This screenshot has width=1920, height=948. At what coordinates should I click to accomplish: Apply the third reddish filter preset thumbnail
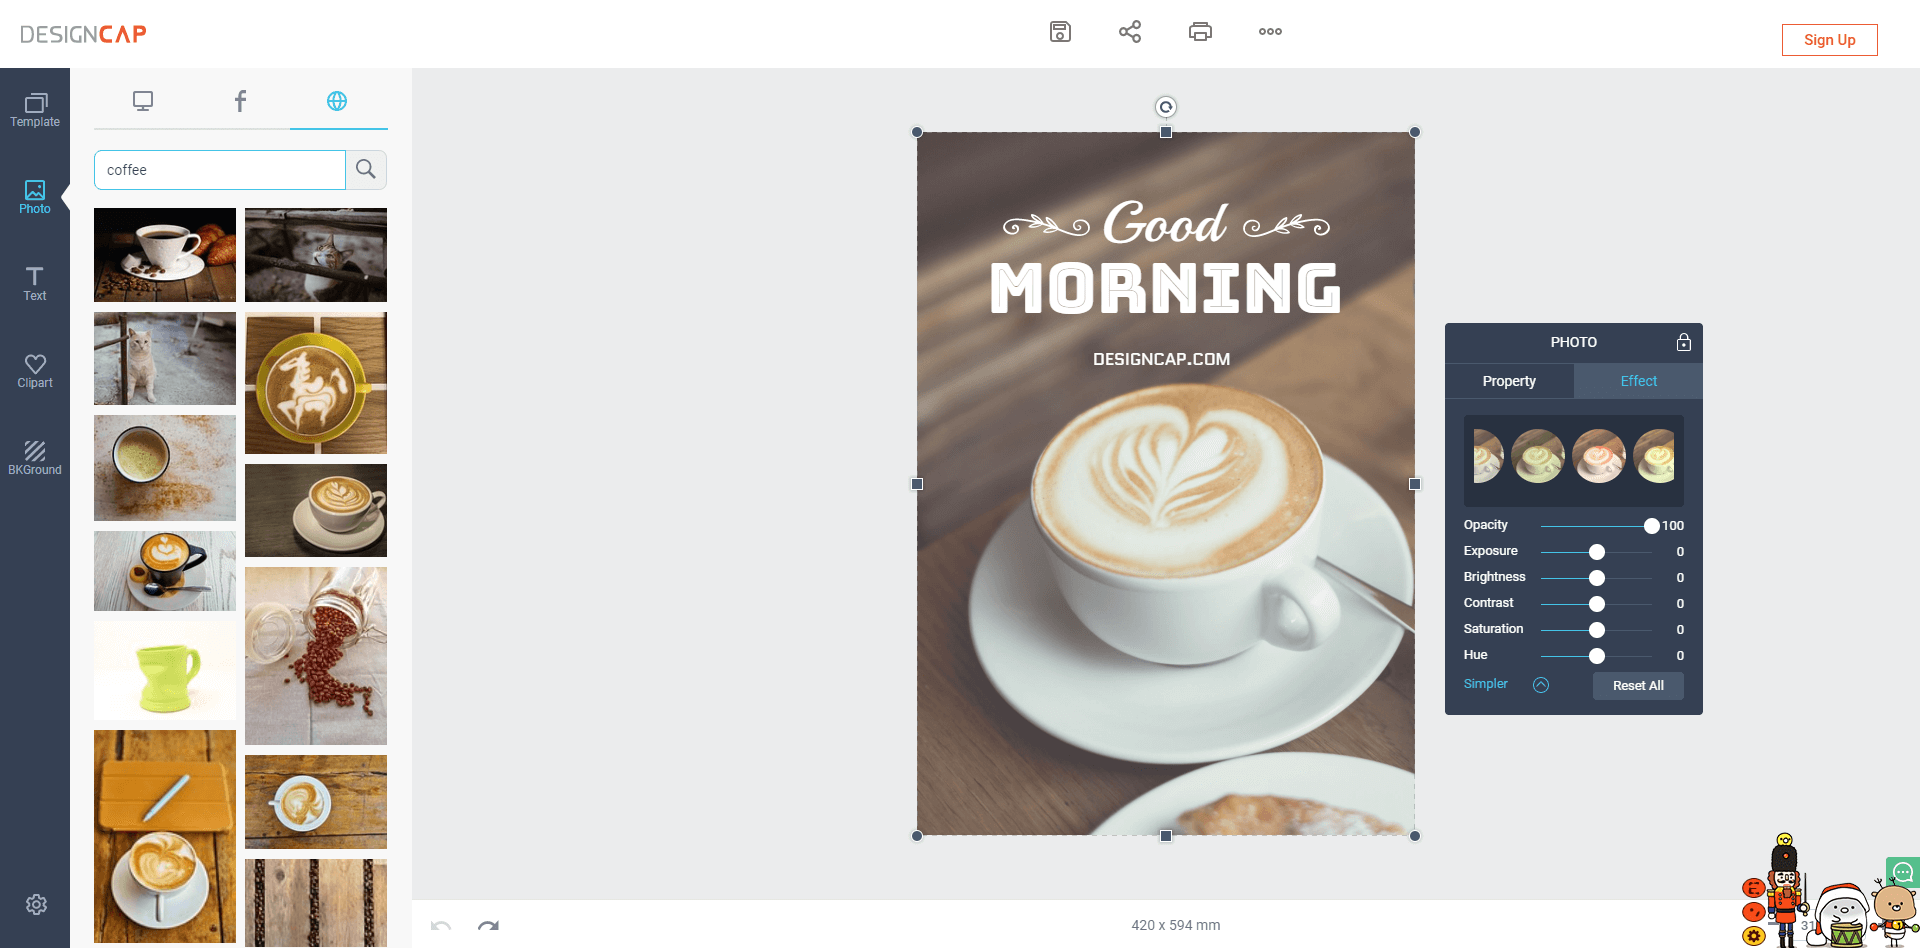click(1599, 456)
